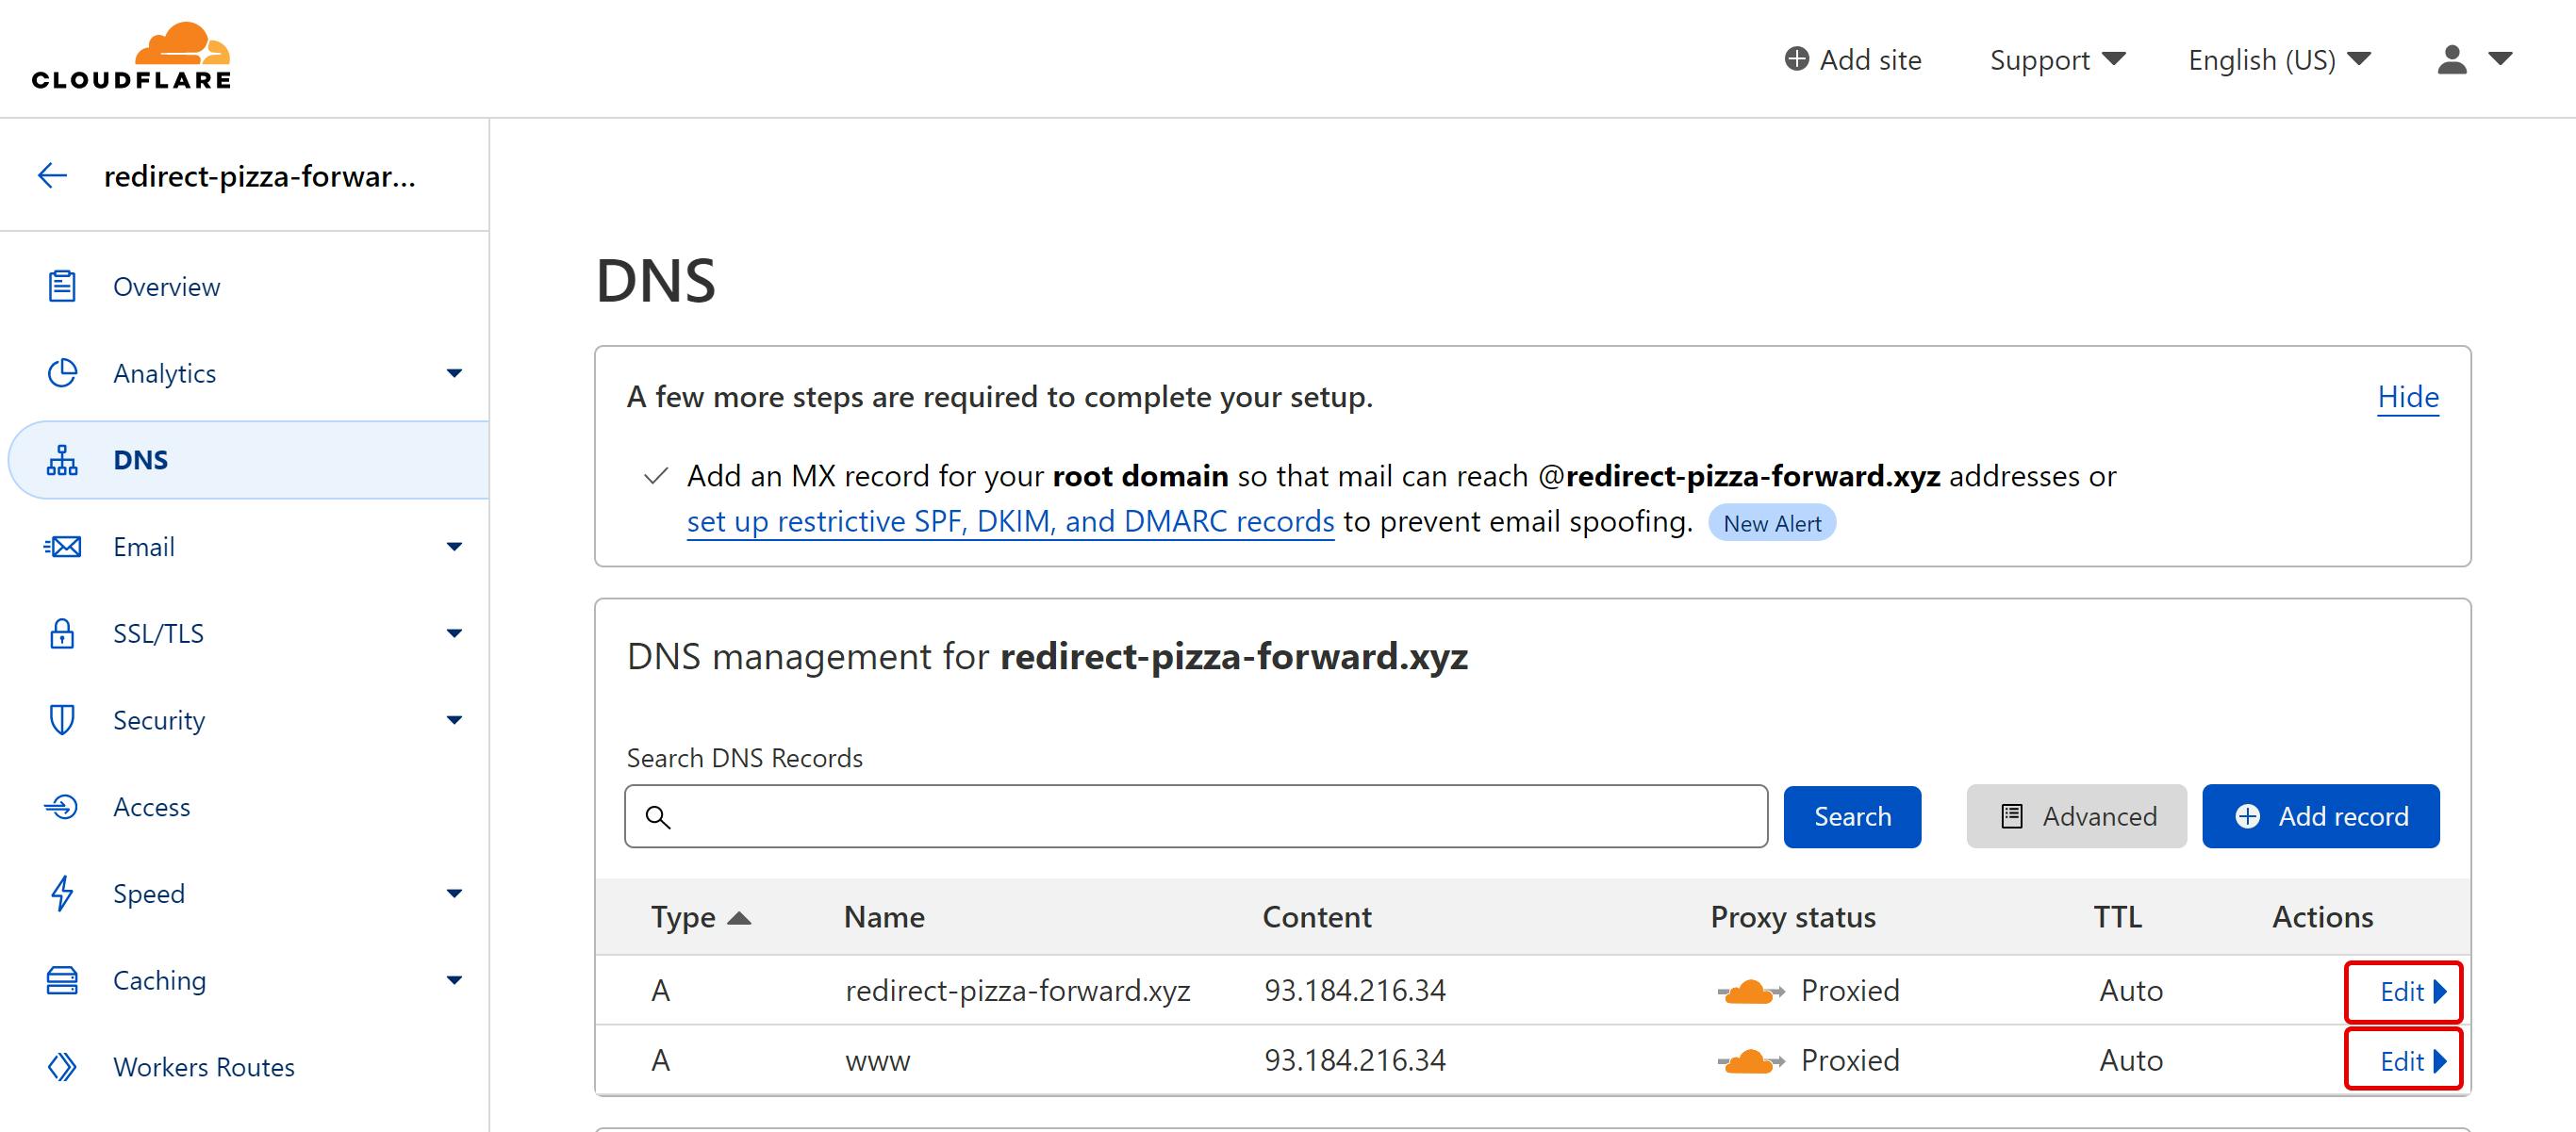
Task: Click the Workers Routes icon
Action: (62, 1067)
